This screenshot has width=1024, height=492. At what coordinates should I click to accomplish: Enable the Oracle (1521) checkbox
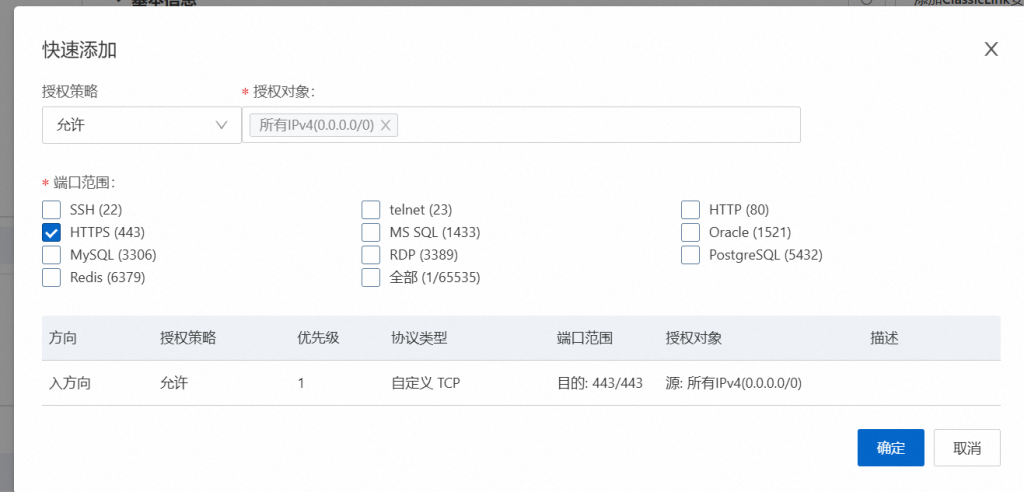point(690,232)
